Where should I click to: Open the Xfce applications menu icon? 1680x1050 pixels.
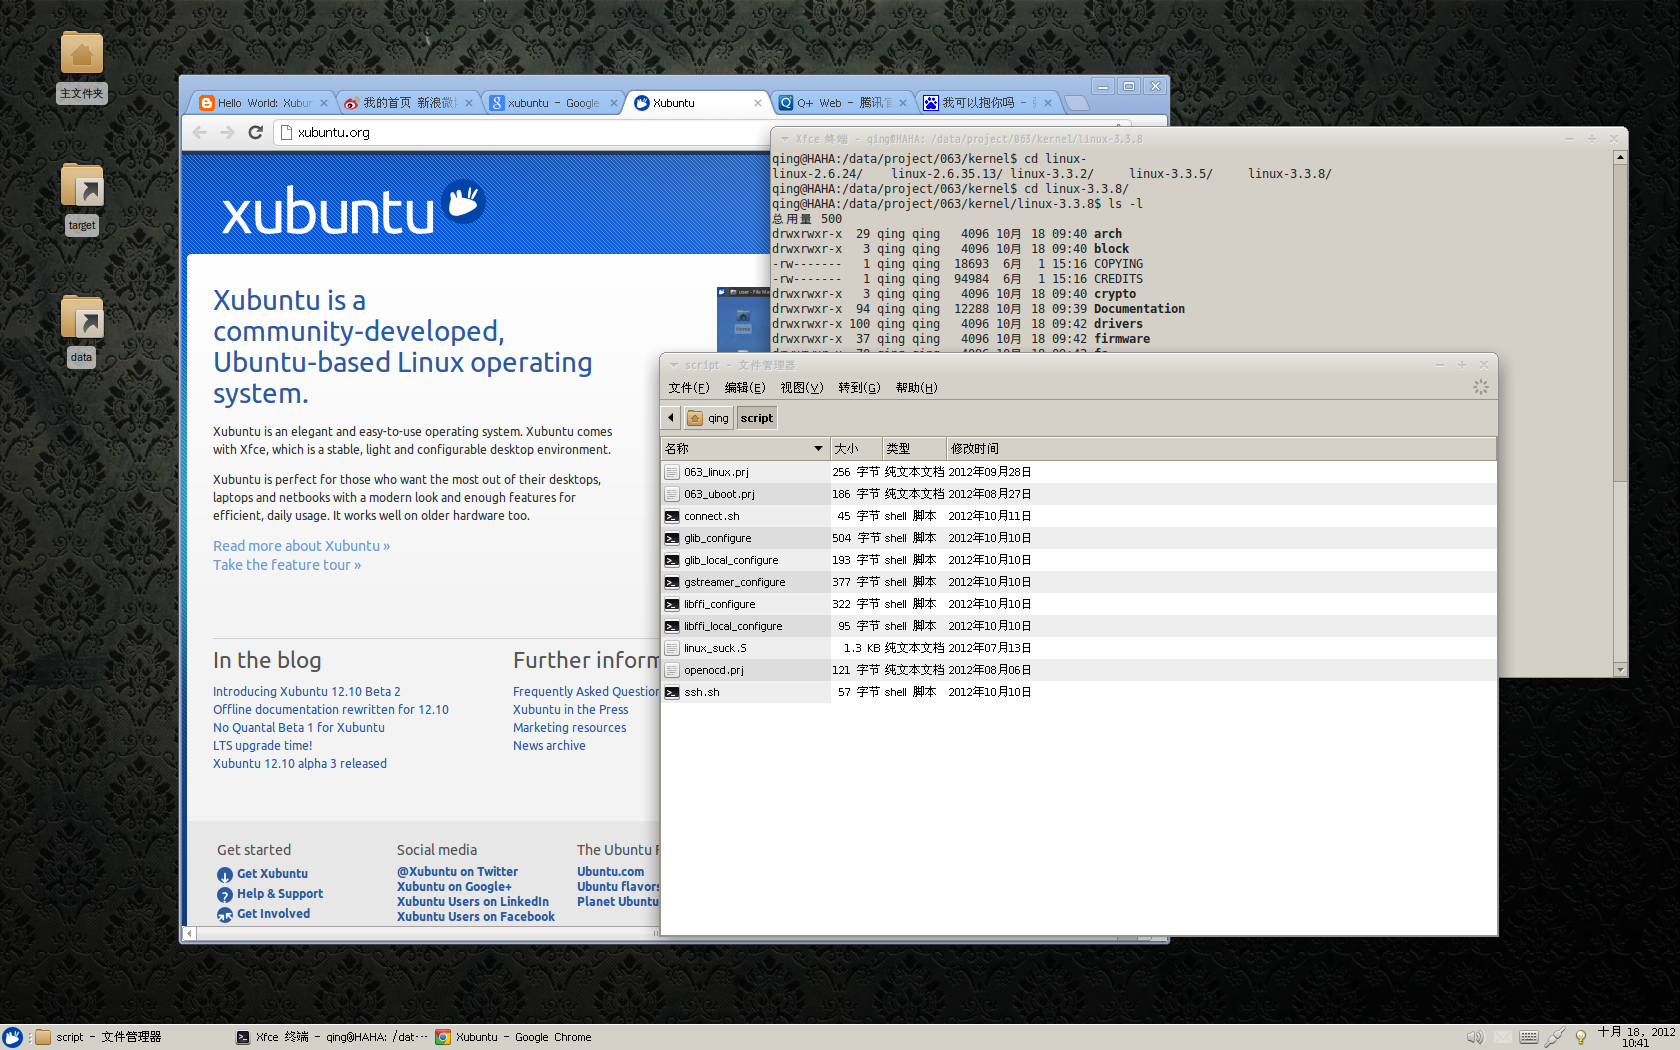pos(12,1037)
